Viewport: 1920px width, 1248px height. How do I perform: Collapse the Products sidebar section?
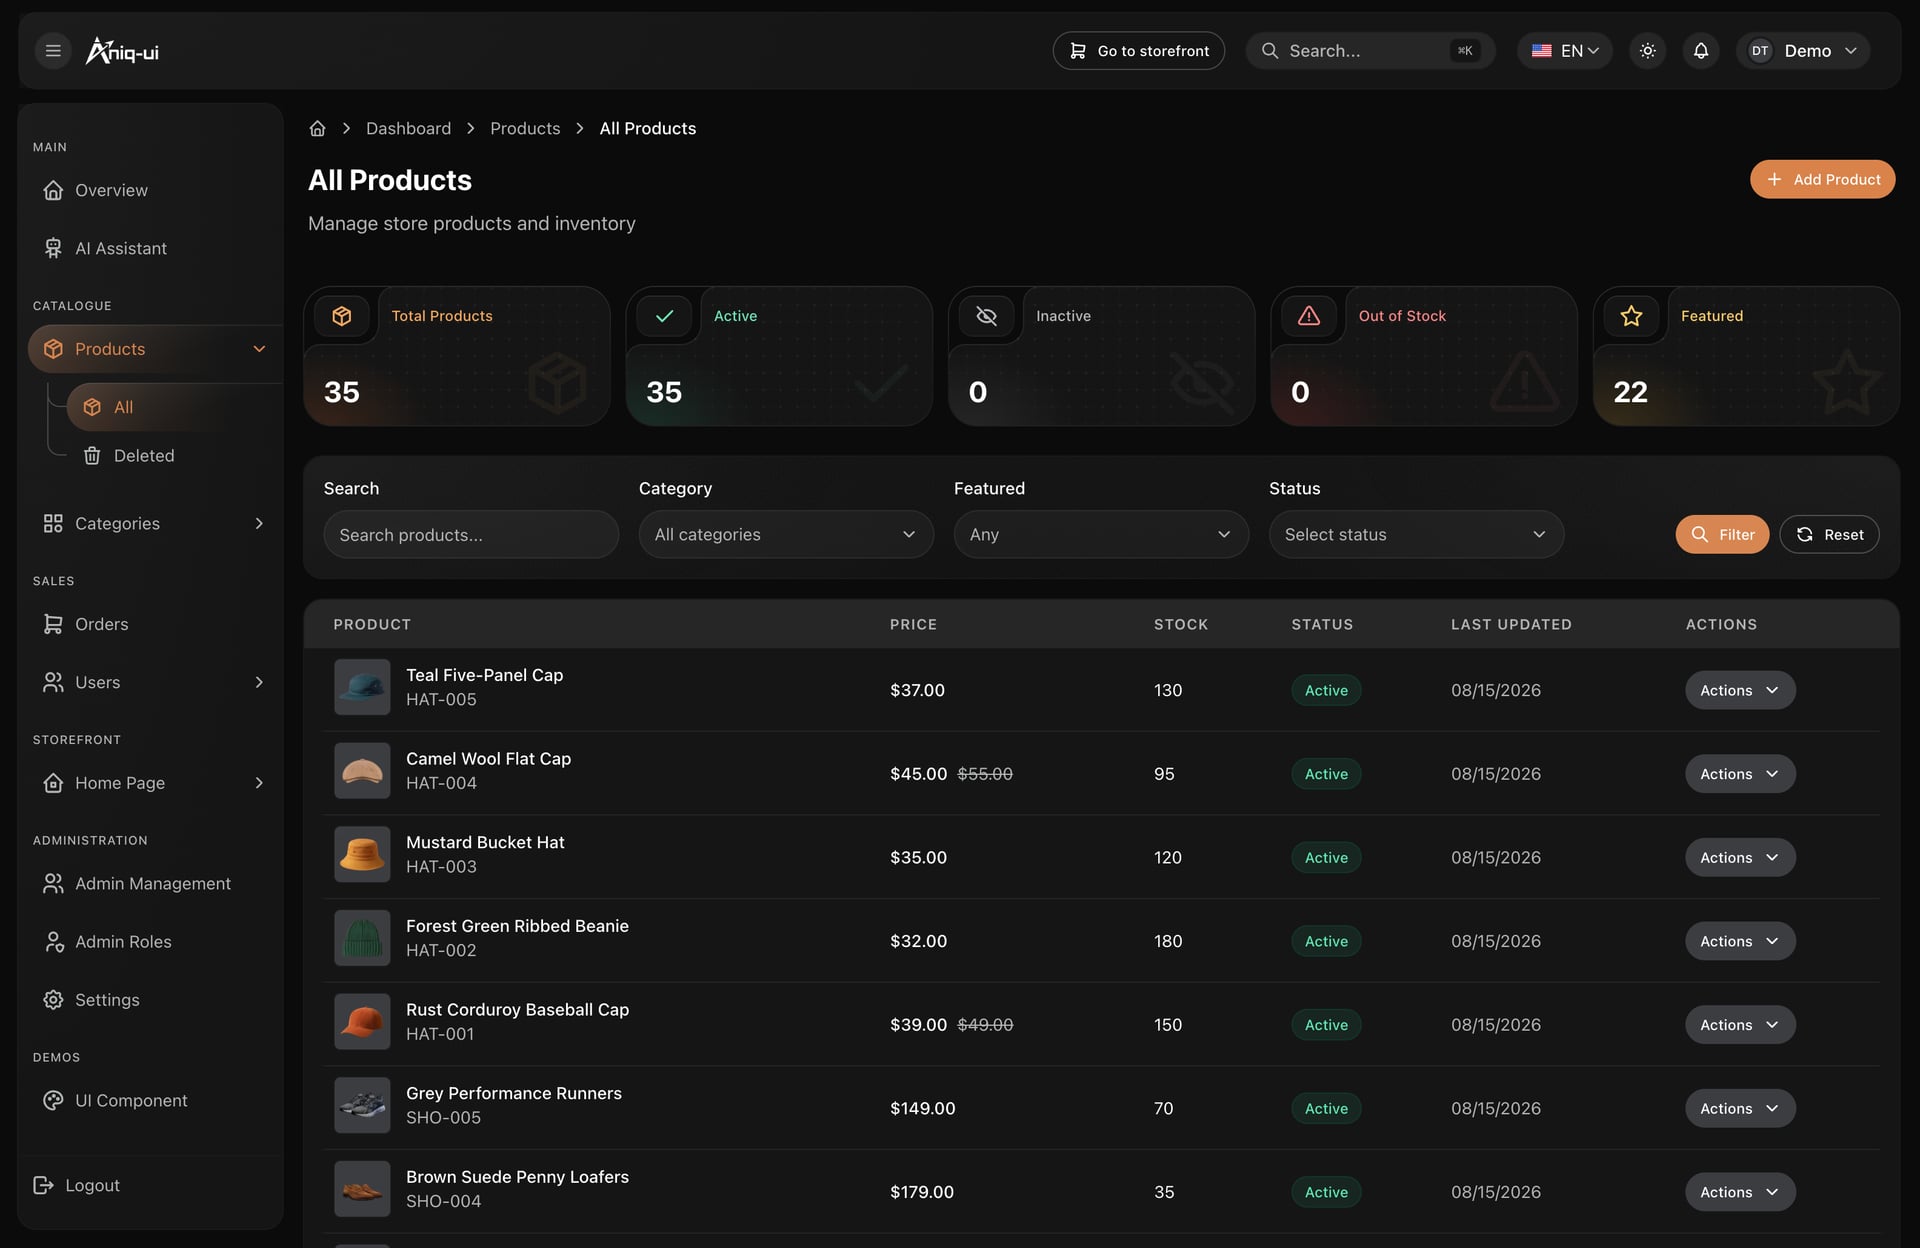pyautogui.click(x=259, y=349)
